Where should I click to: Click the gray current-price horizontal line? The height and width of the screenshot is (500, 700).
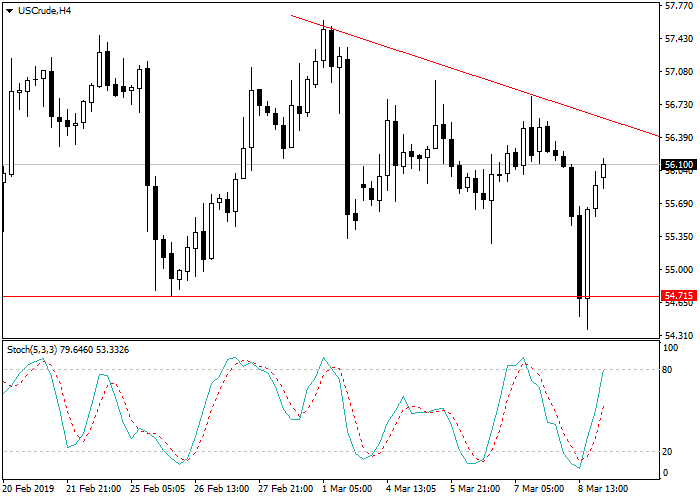pyautogui.click(x=330, y=165)
